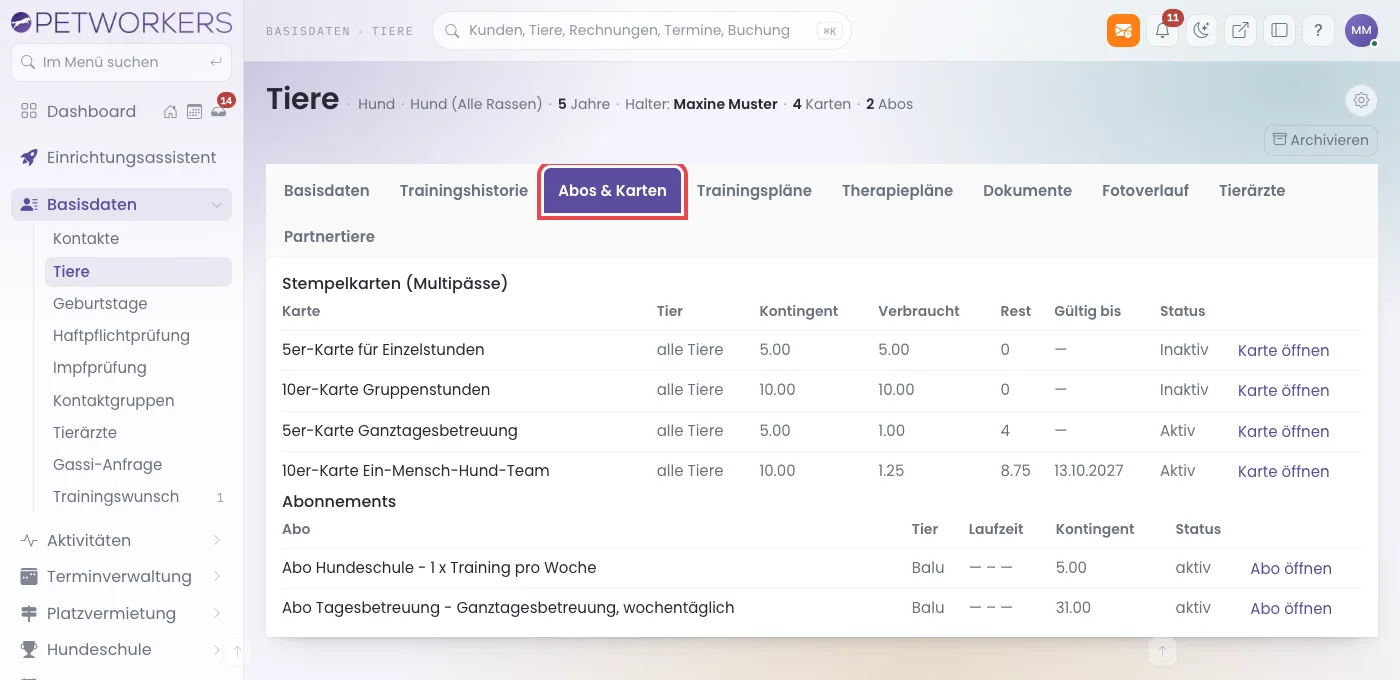The image size is (1400, 680).
Task: Open the inbox icon with badge 14
Action: pos(219,111)
